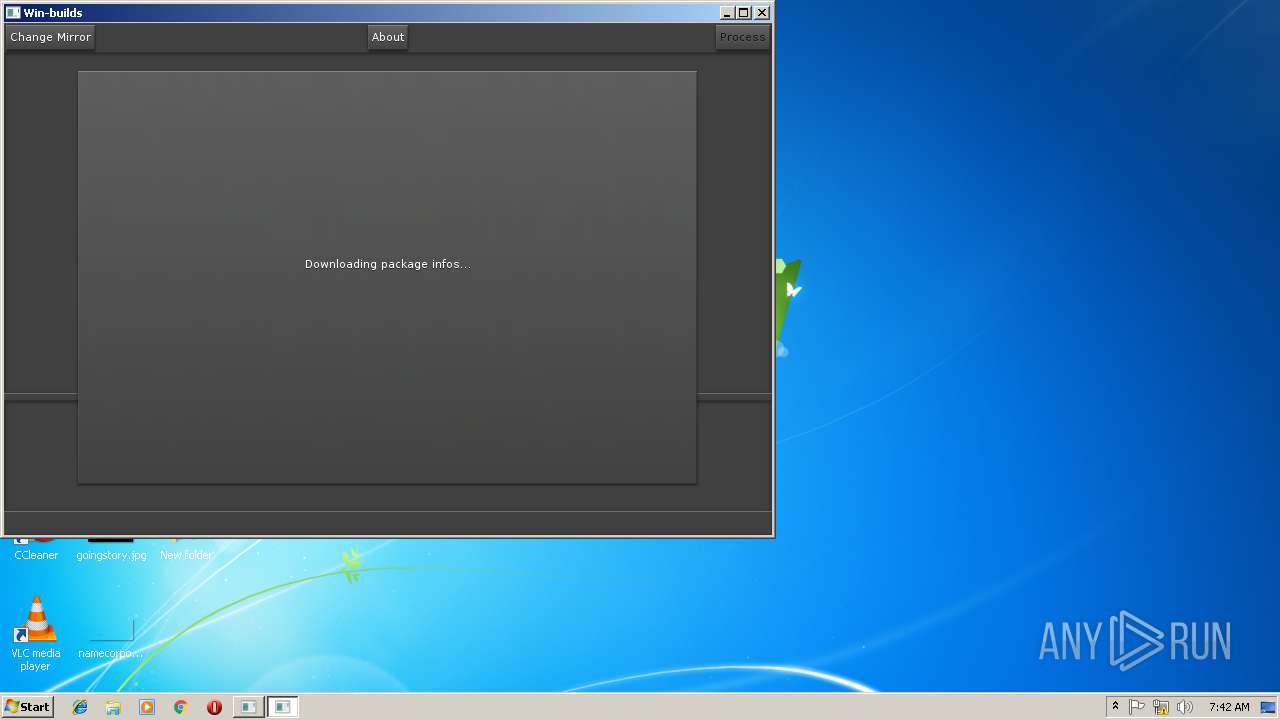Click Show Desktop button in taskbar corner
Image resolution: width=1280 pixels, height=720 pixels.
1269,707
